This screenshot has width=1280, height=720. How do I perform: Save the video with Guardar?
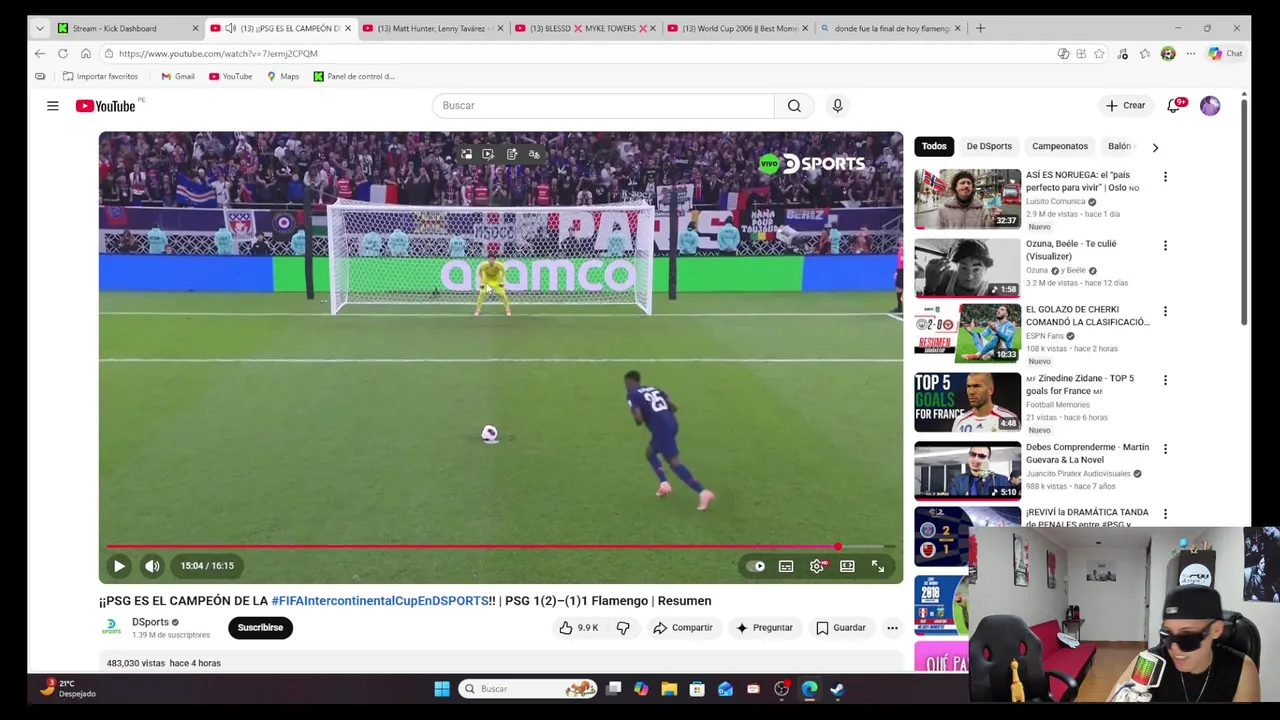pos(840,628)
